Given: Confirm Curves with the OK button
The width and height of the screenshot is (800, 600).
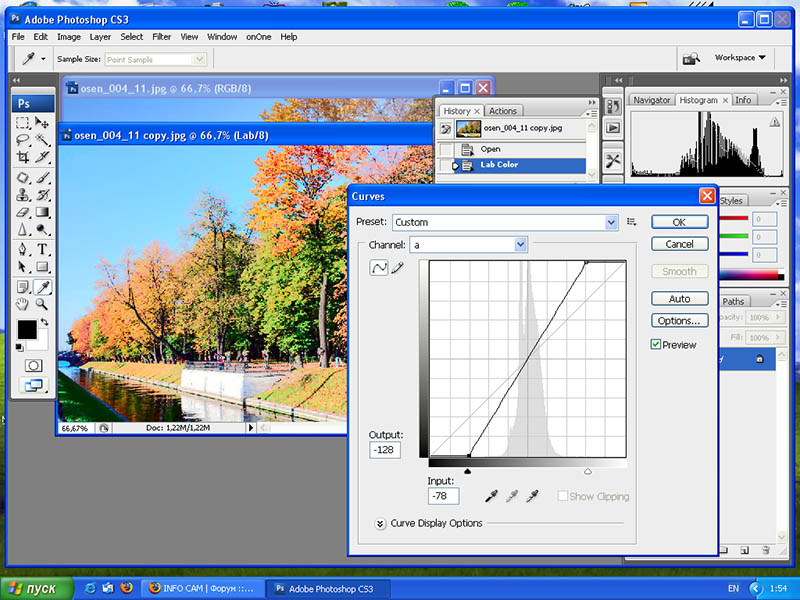Looking at the screenshot, I should click(680, 222).
